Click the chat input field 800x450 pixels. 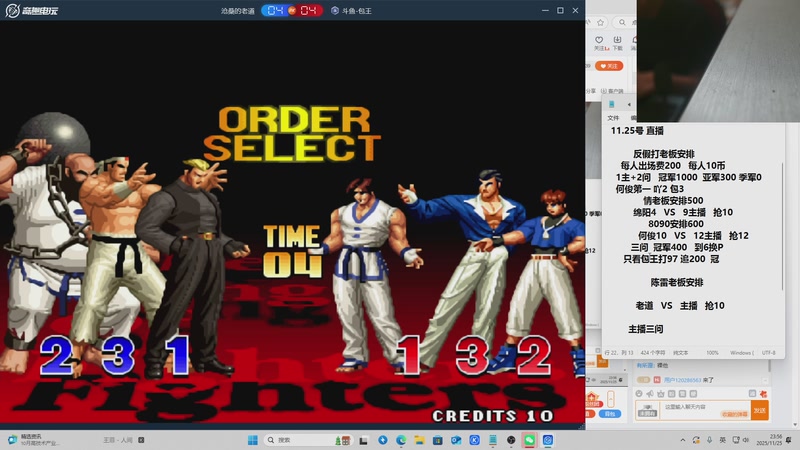pos(706,410)
